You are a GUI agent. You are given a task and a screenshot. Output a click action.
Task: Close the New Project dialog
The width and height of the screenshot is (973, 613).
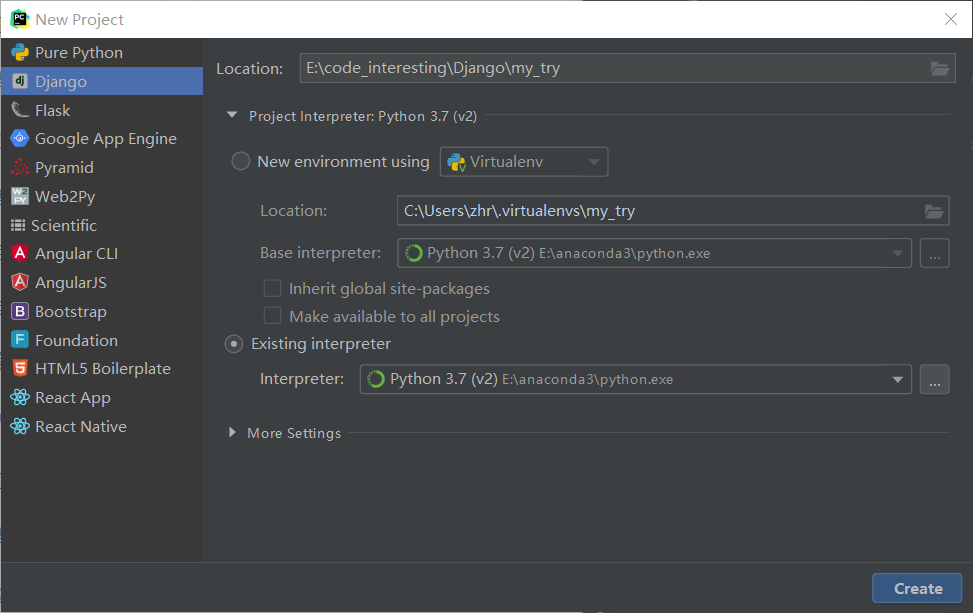(x=951, y=19)
